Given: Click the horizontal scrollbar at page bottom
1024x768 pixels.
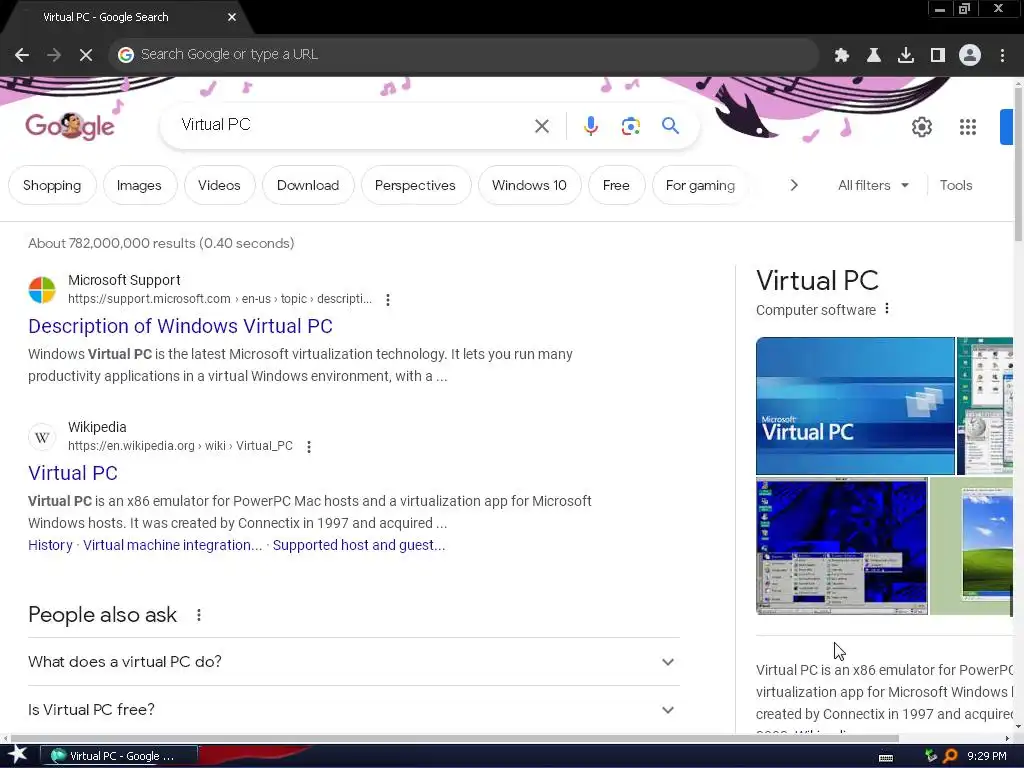Looking at the screenshot, I should 455,739.
